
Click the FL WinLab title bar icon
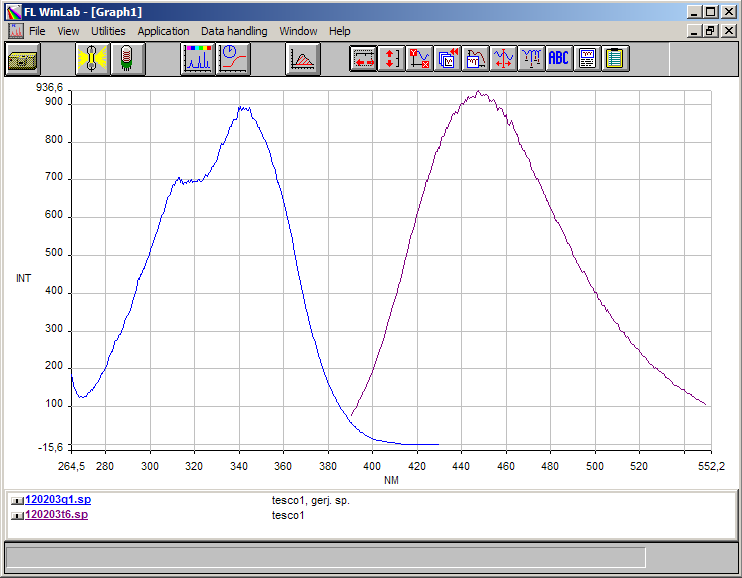(13, 12)
